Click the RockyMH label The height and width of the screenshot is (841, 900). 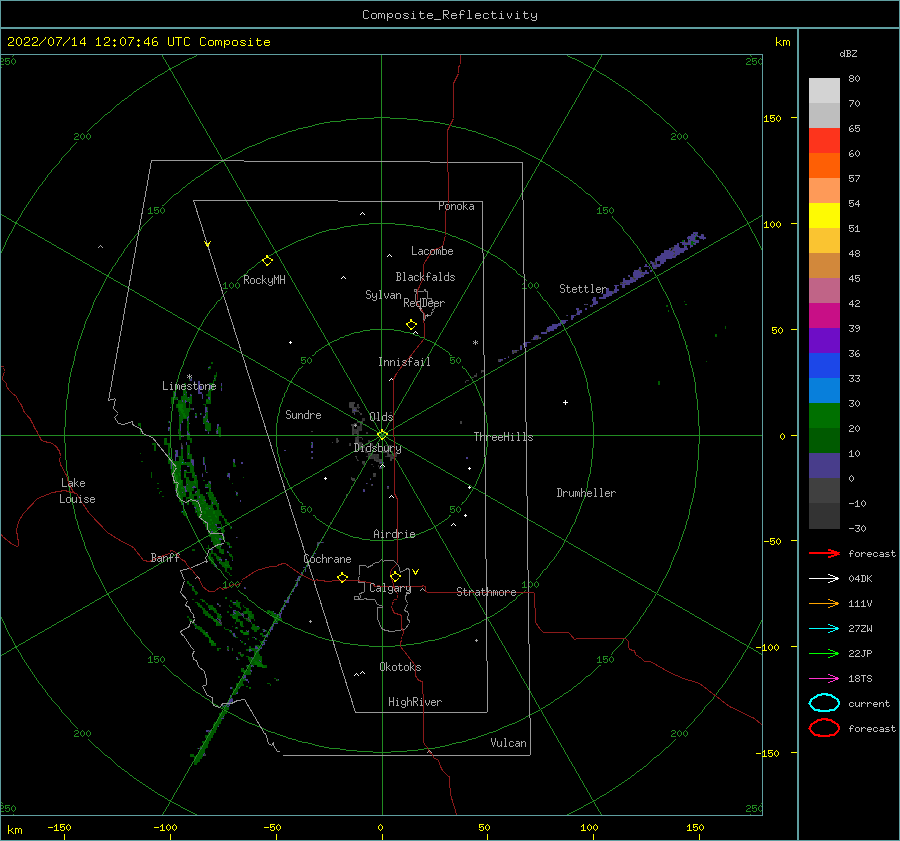(264, 280)
